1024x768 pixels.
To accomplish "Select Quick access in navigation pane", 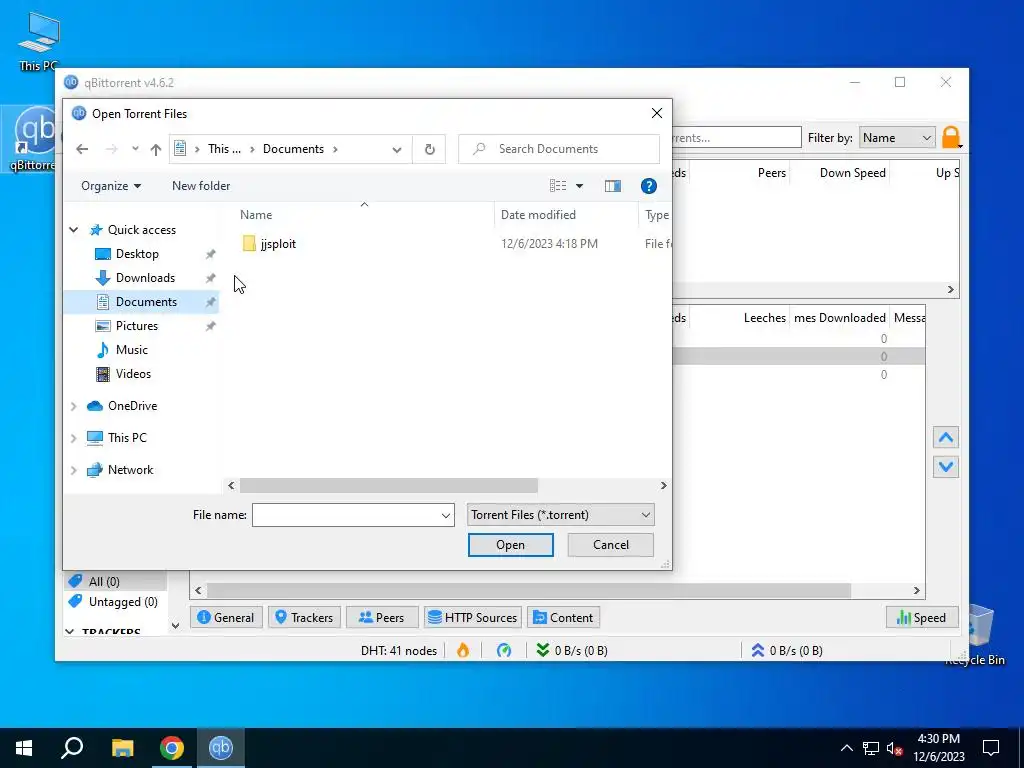I will pyautogui.click(x=142, y=230).
